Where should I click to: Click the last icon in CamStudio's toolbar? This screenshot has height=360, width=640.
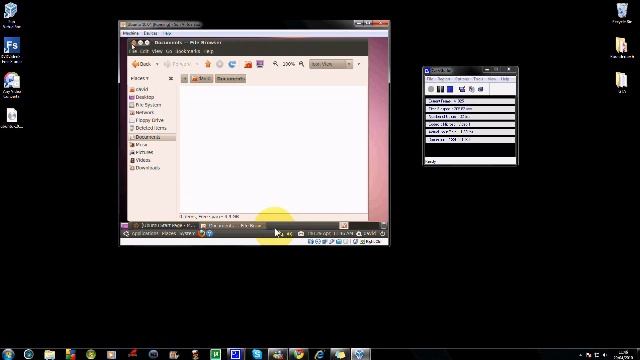(x=480, y=89)
